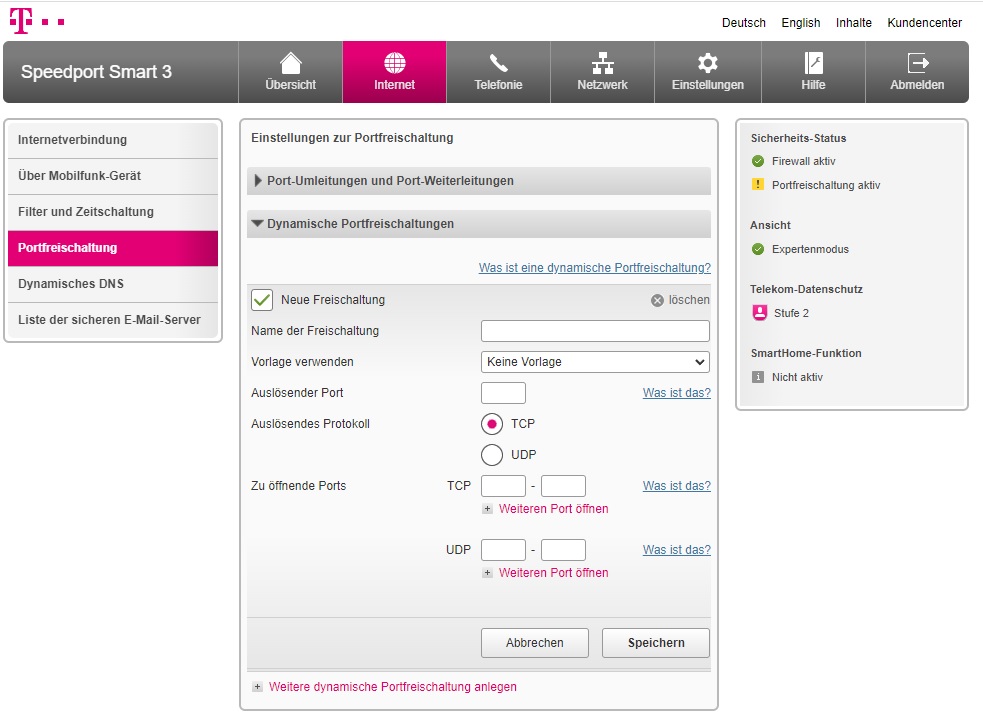Click the 'Expertenmodus' view text
Screen dimensions: 983x722
pos(810,249)
